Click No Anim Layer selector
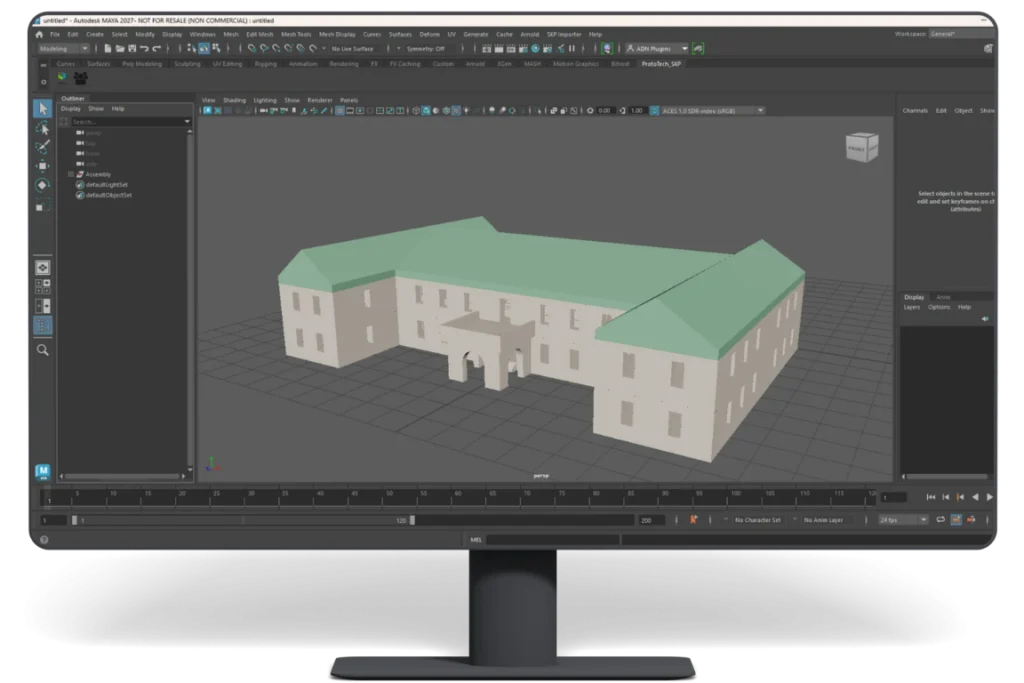Viewport: 1024px width, 683px height. coord(823,520)
